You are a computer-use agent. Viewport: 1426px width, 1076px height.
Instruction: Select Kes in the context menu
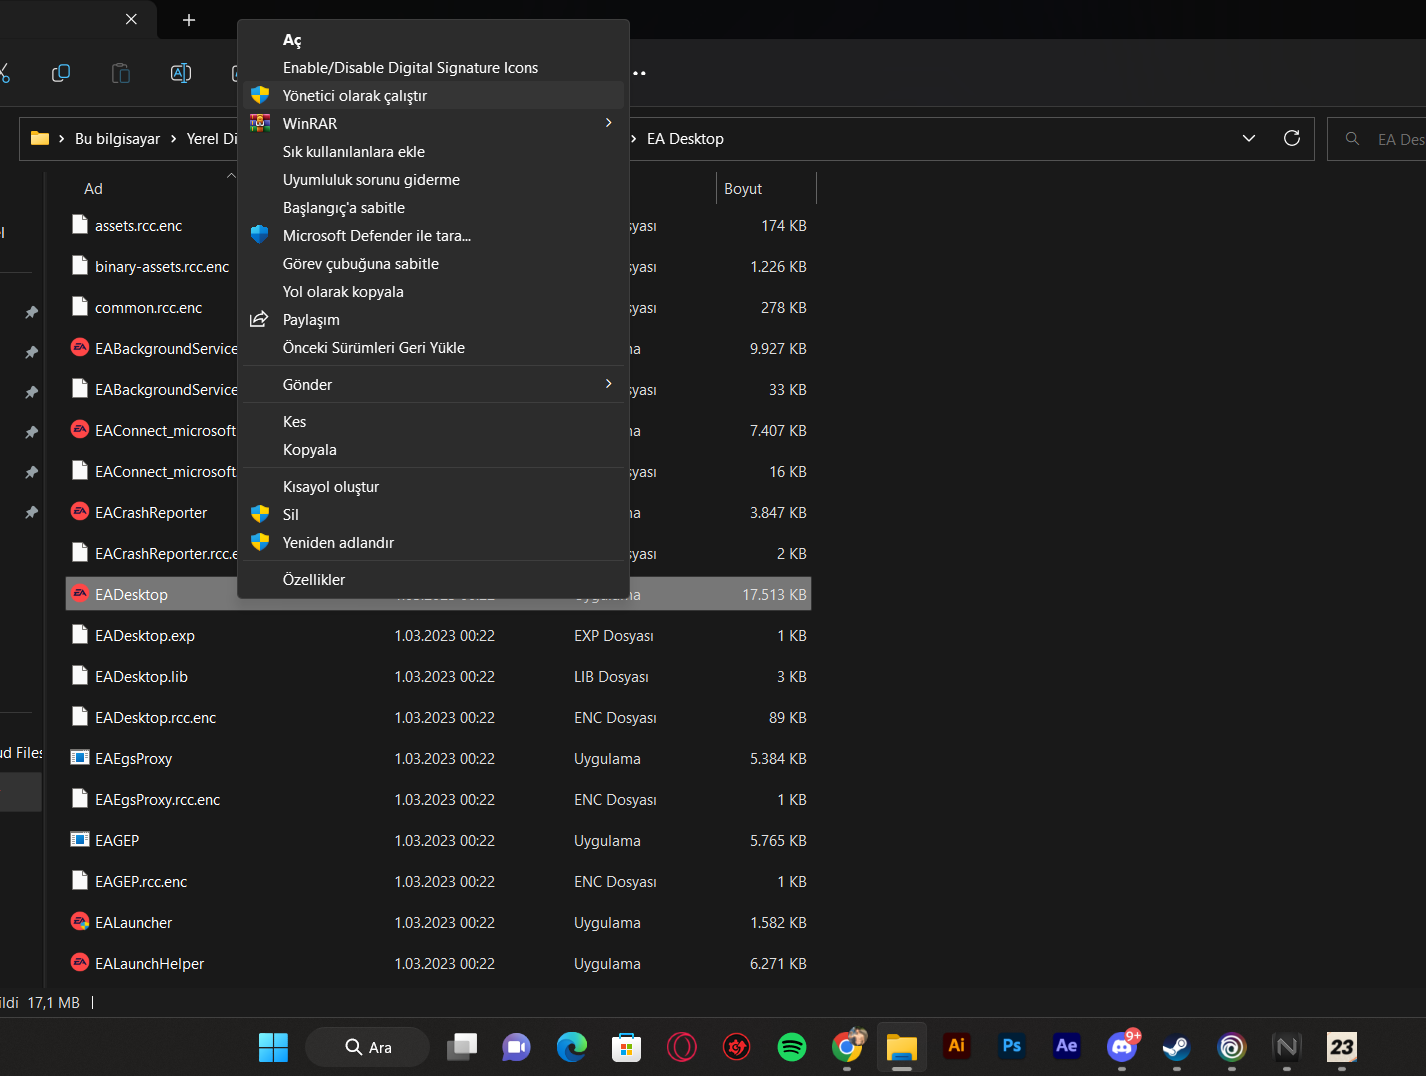click(x=433, y=422)
